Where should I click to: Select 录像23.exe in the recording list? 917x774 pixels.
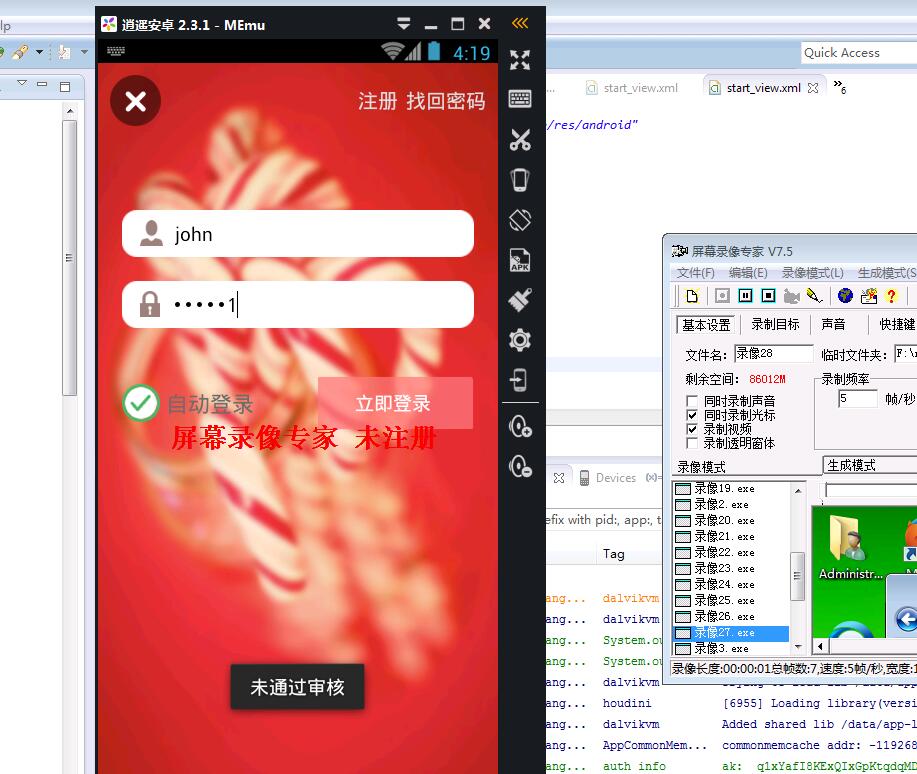click(724, 568)
